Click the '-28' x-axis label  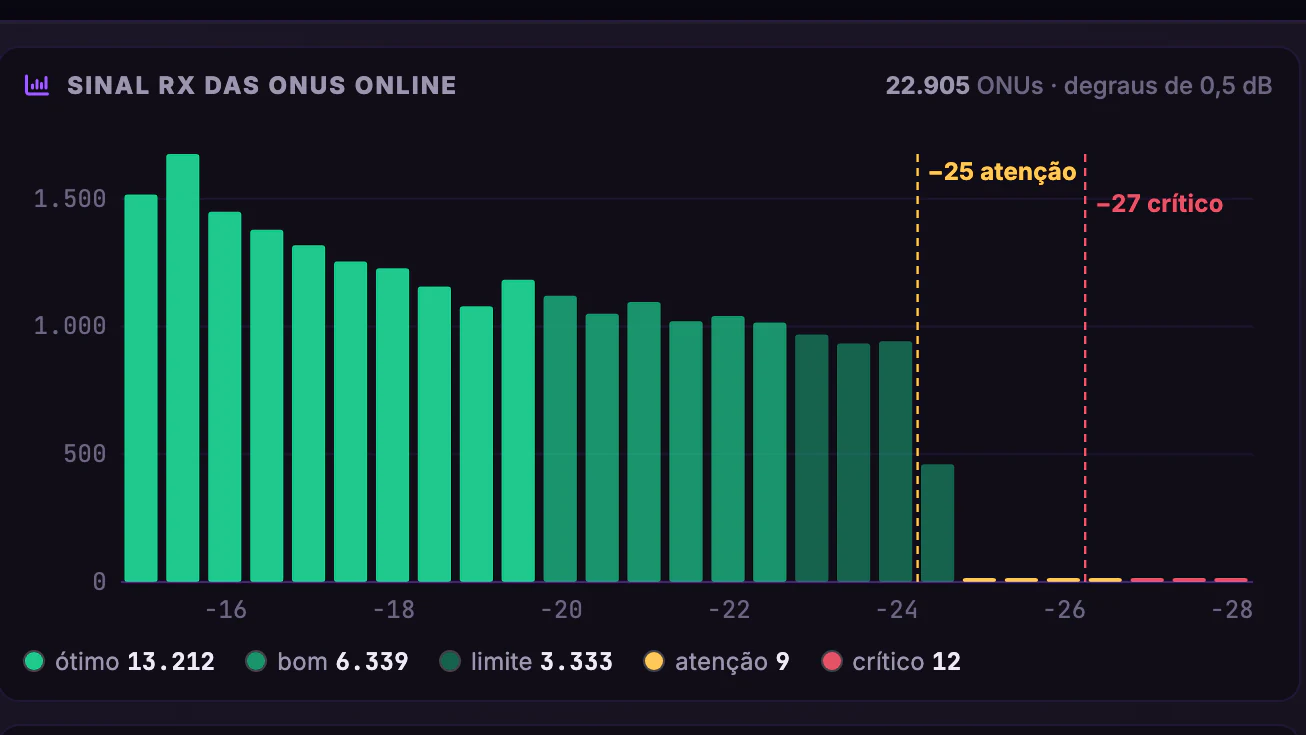click(1231, 610)
